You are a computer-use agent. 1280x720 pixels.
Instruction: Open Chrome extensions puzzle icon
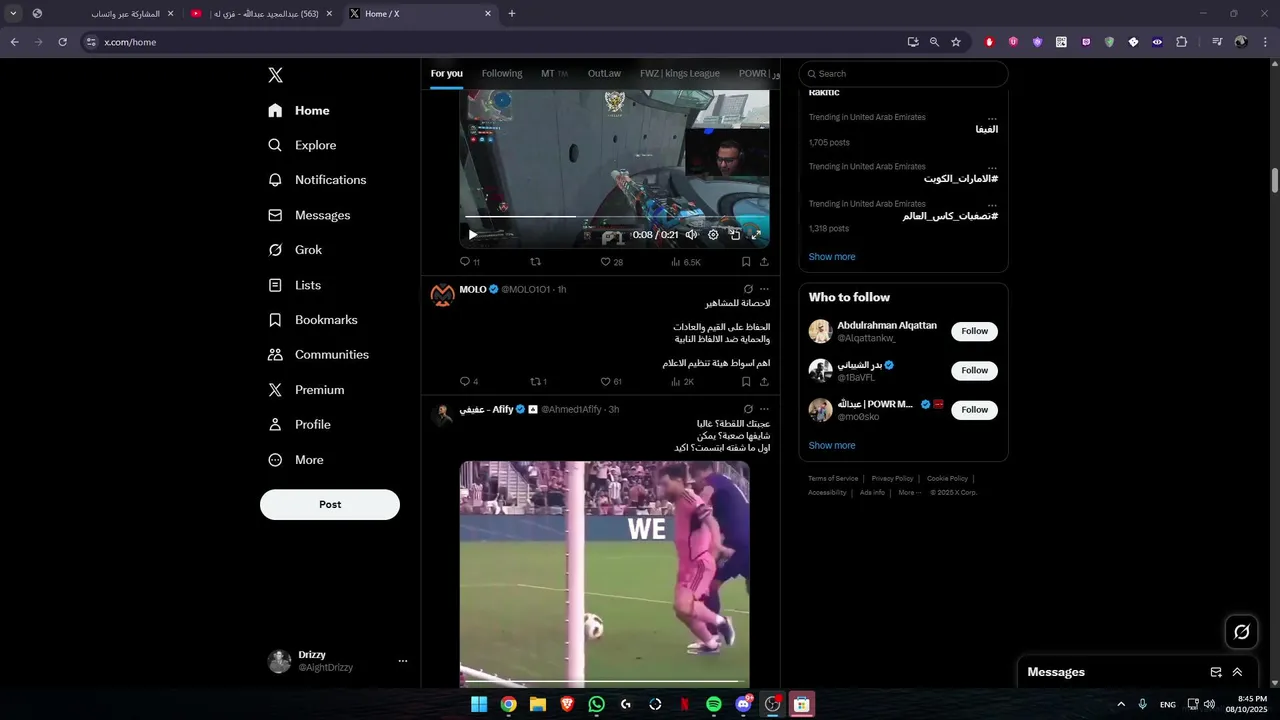click(x=1181, y=42)
